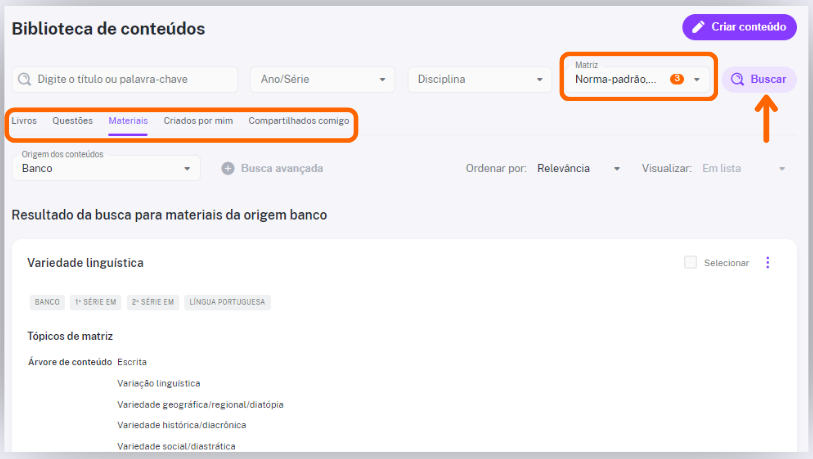Screen dimensions: 813x459
Task: Open Visualizar Em lista dropdown
Action: [744, 169]
